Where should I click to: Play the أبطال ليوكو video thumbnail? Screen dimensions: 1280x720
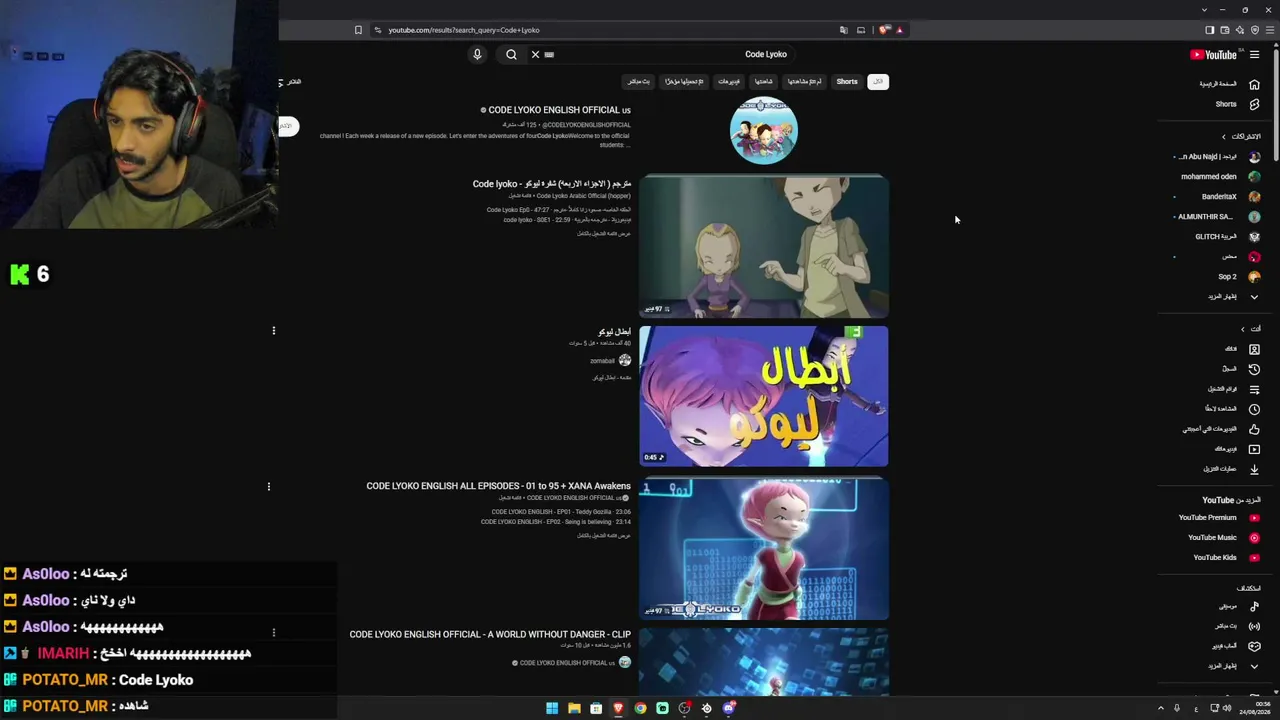(x=764, y=396)
